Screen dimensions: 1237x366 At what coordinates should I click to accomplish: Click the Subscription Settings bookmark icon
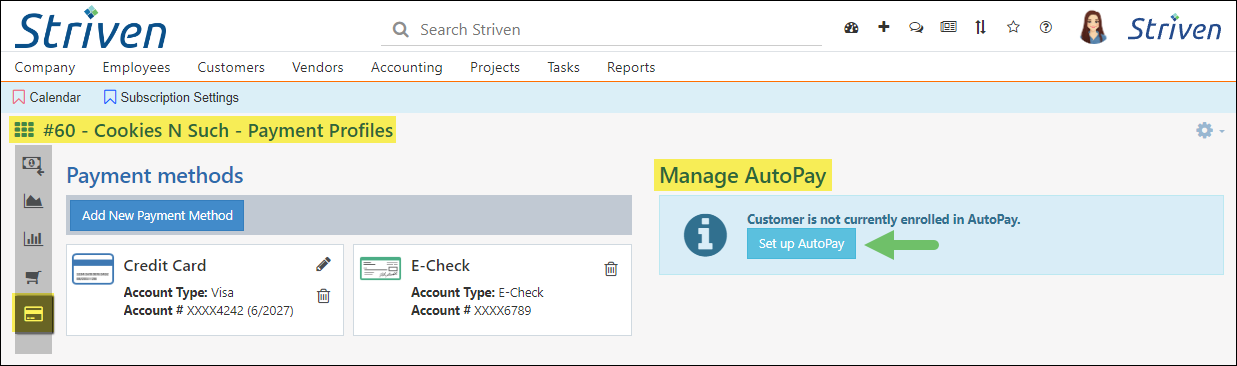click(110, 98)
